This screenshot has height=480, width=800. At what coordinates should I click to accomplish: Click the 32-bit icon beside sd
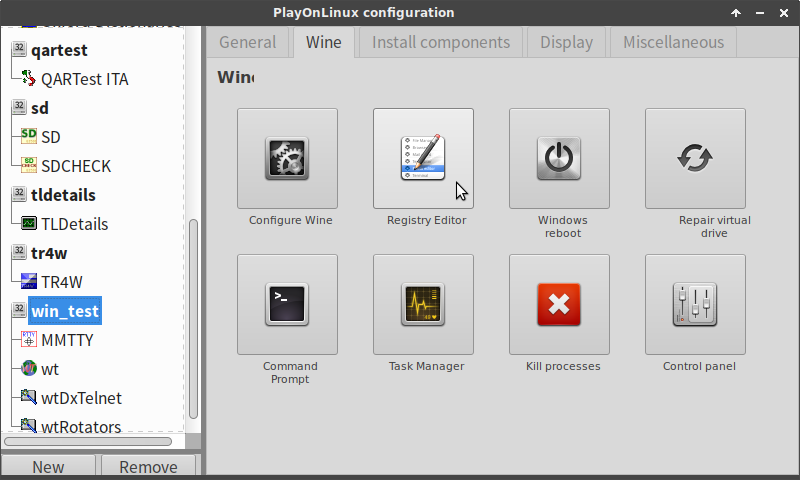click(19, 107)
